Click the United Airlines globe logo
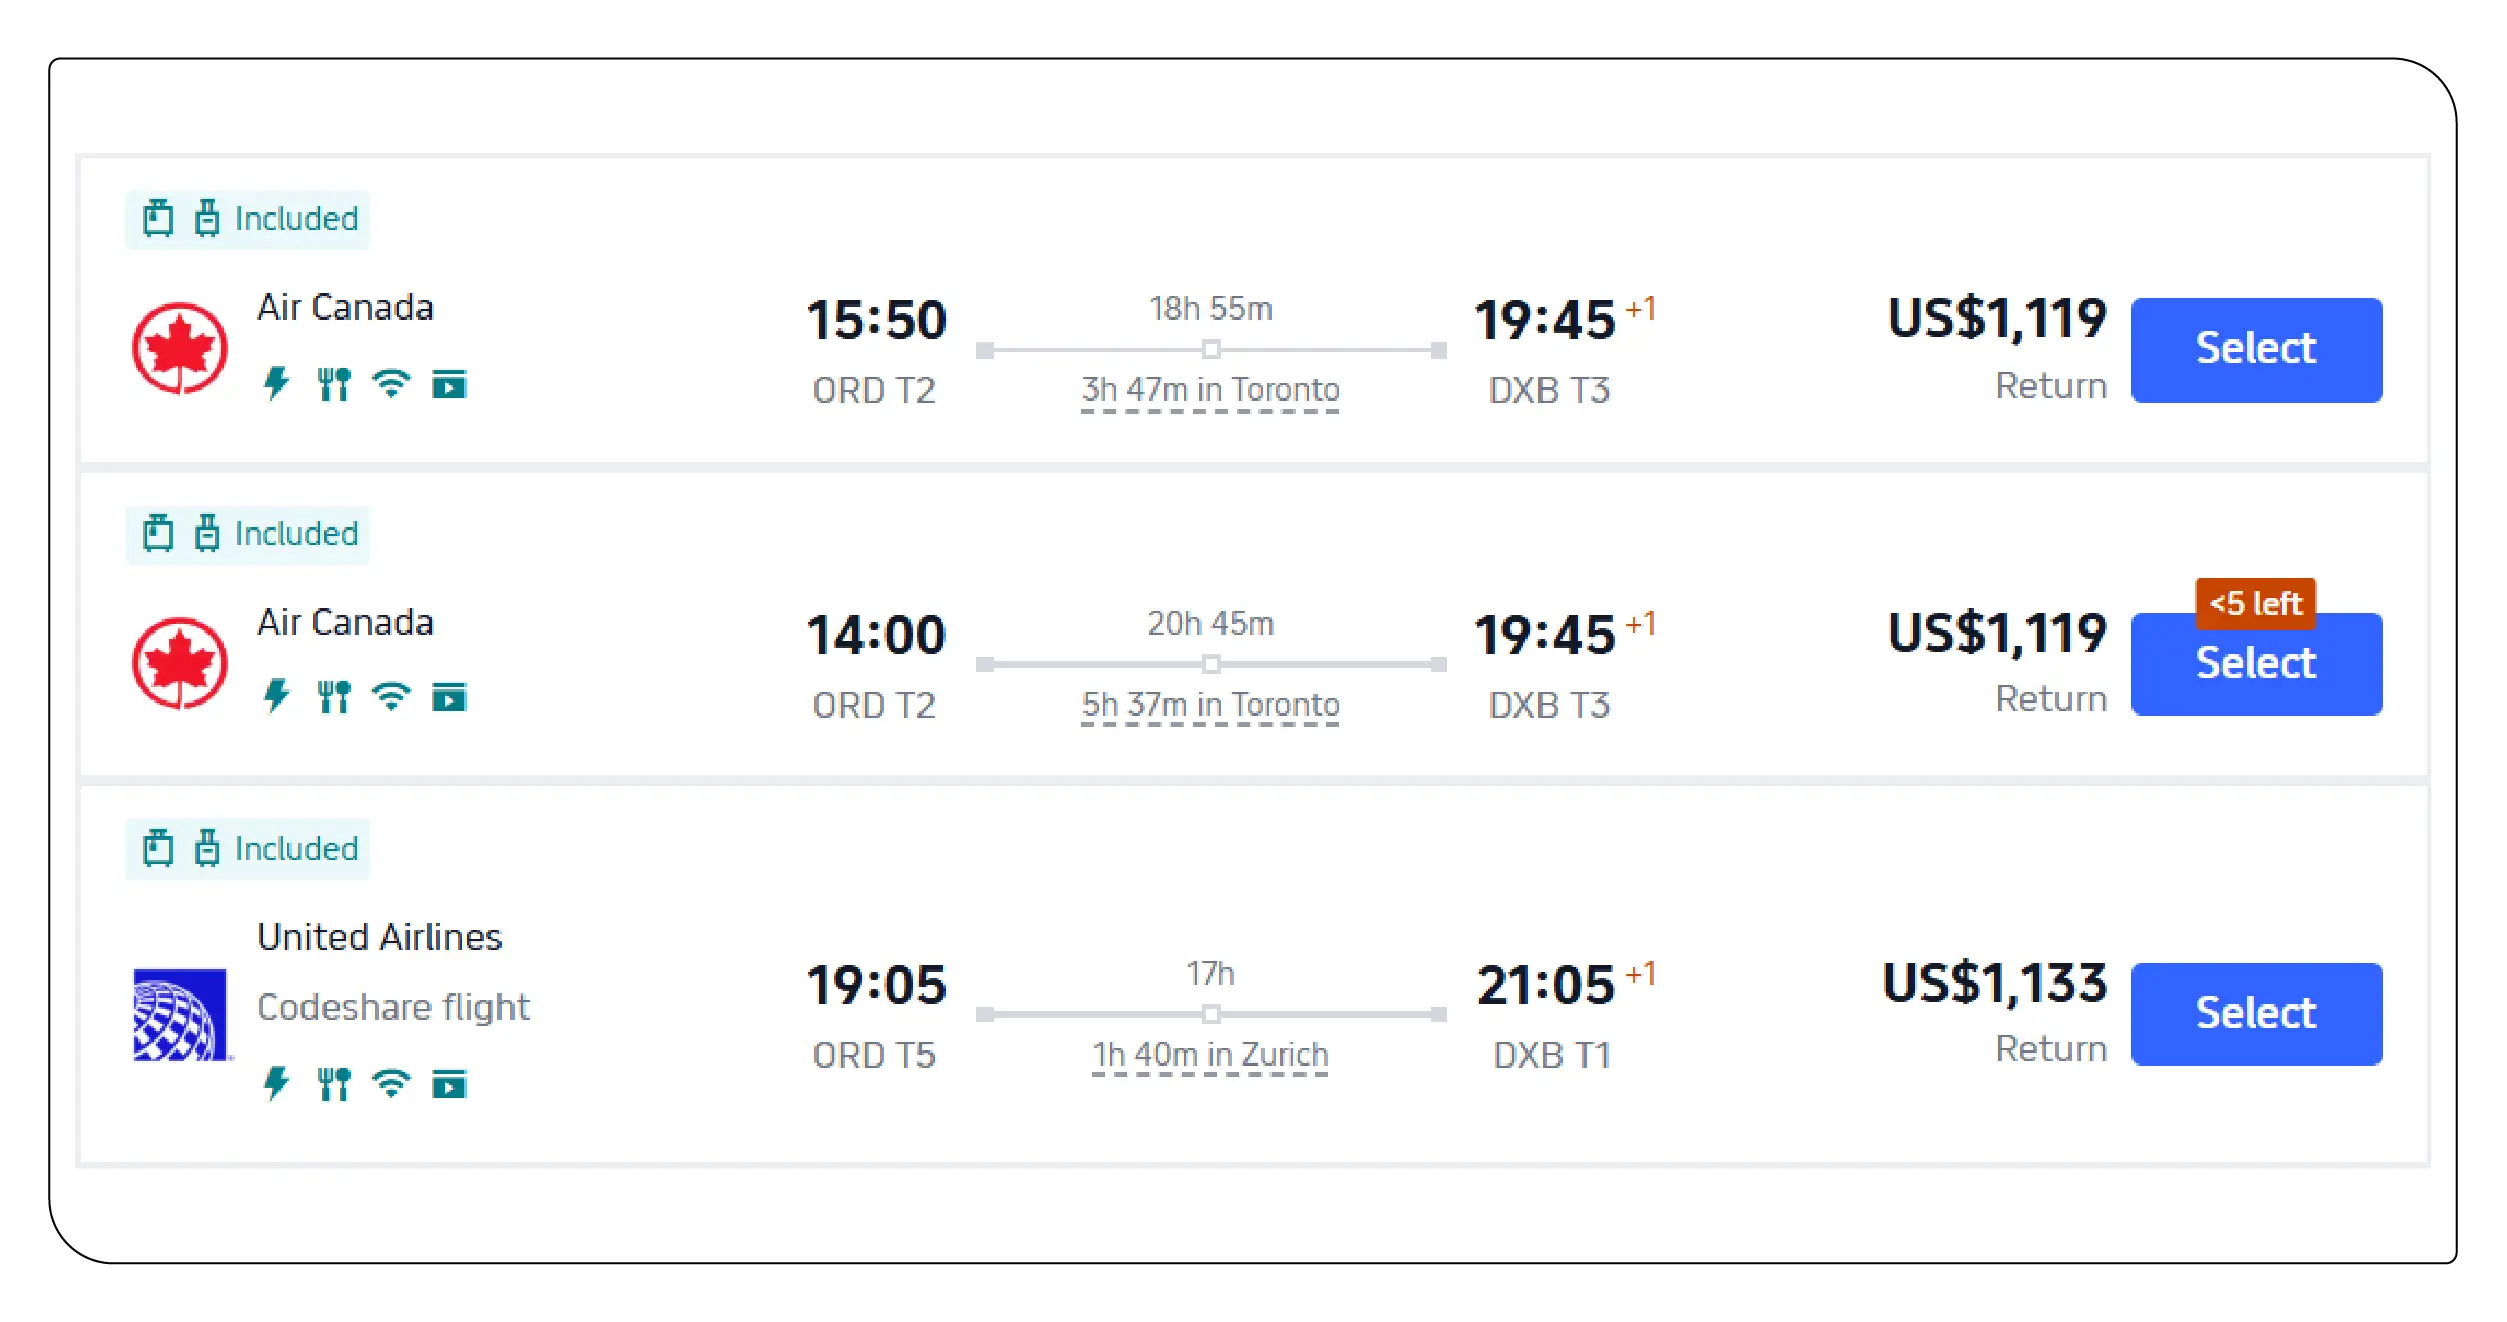The height and width of the screenshot is (1322, 2507). [180, 1014]
